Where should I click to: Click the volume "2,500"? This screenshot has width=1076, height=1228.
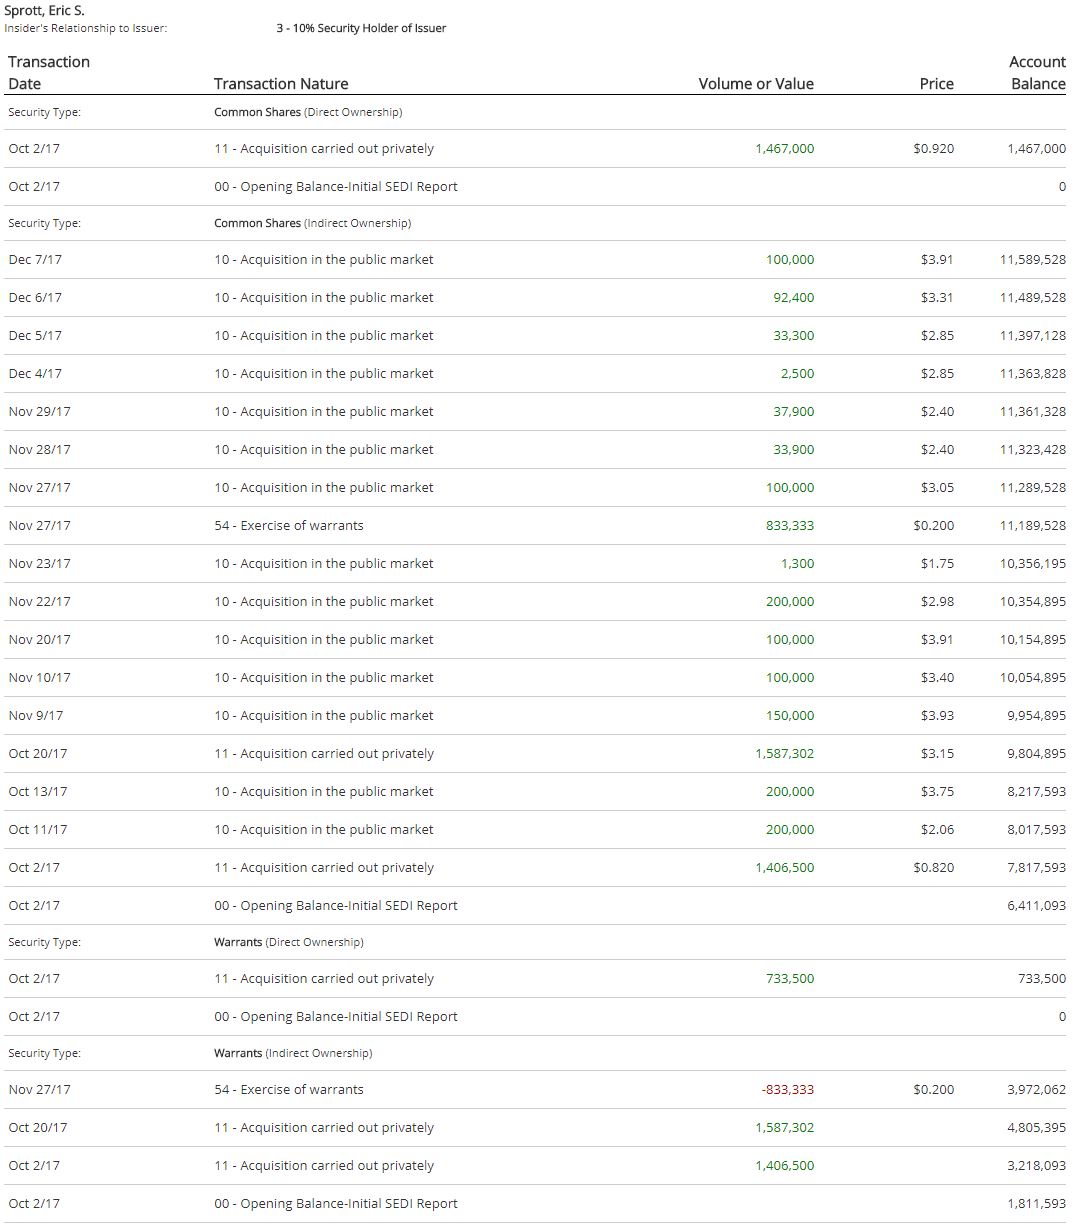tap(798, 374)
